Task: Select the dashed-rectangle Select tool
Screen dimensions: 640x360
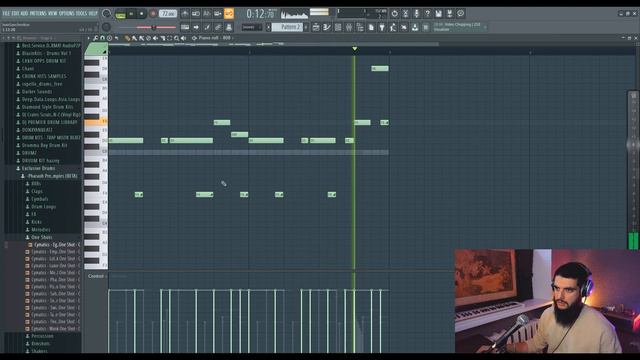Action: tap(169, 38)
